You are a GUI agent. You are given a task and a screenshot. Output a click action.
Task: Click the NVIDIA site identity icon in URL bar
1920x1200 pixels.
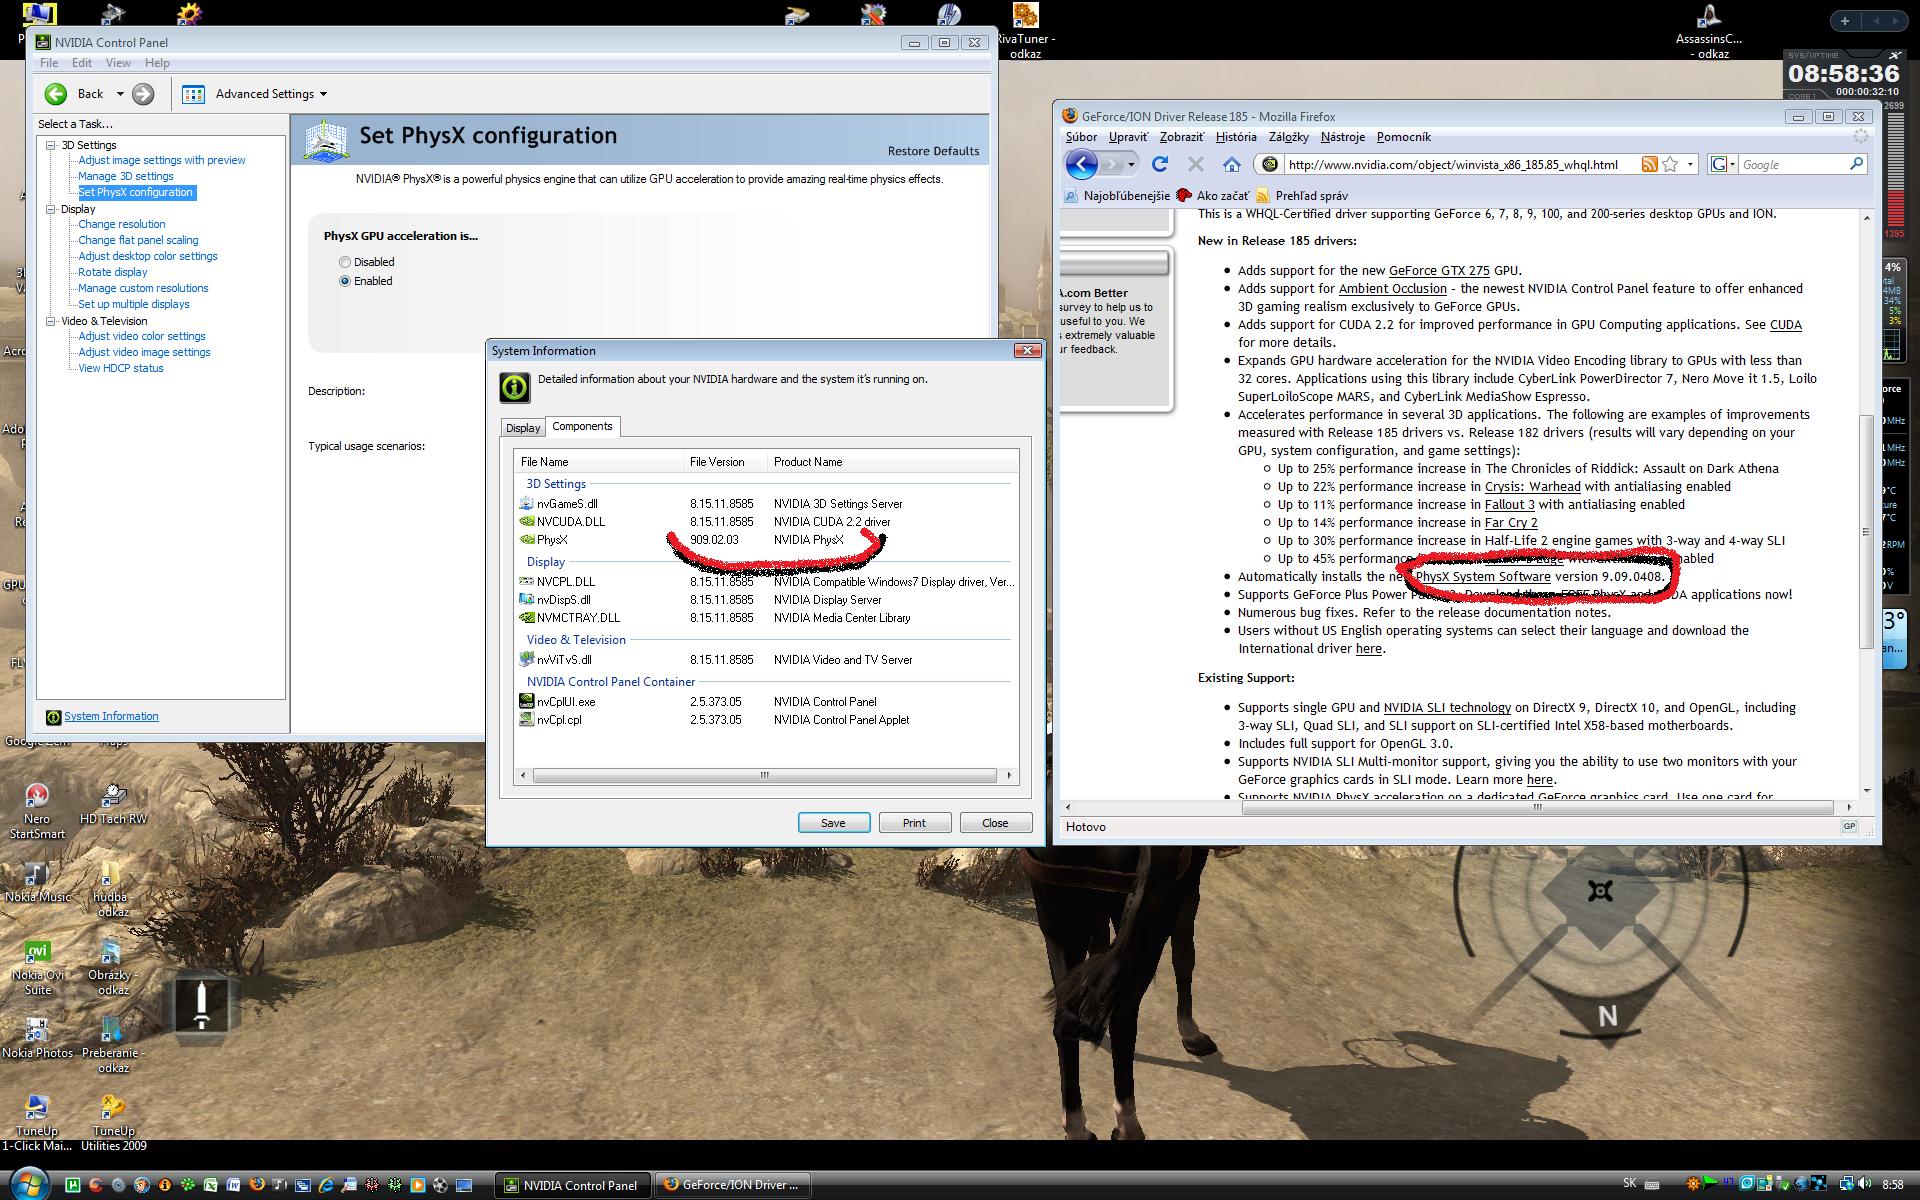click(x=1269, y=164)
